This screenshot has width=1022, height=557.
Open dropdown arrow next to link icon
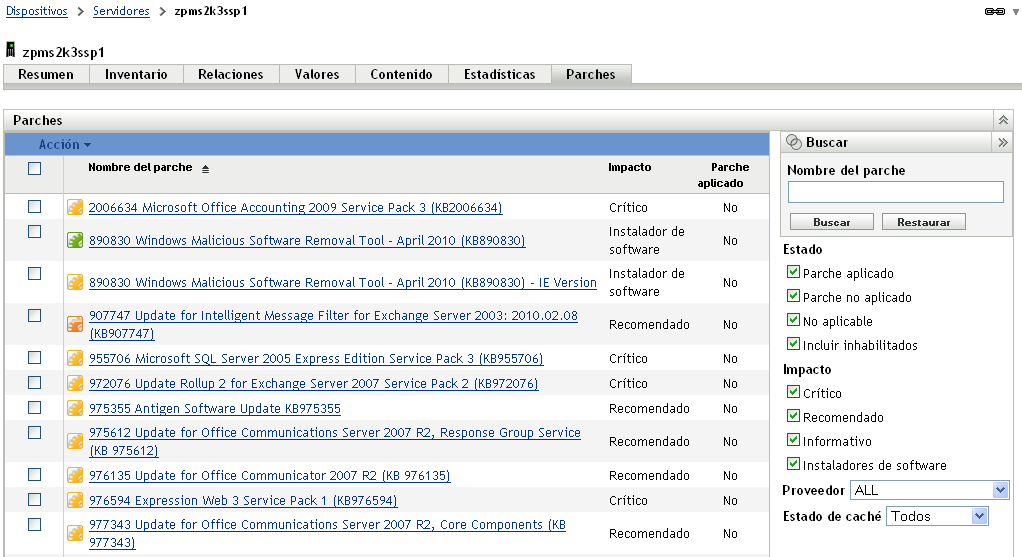(1015, 11)
